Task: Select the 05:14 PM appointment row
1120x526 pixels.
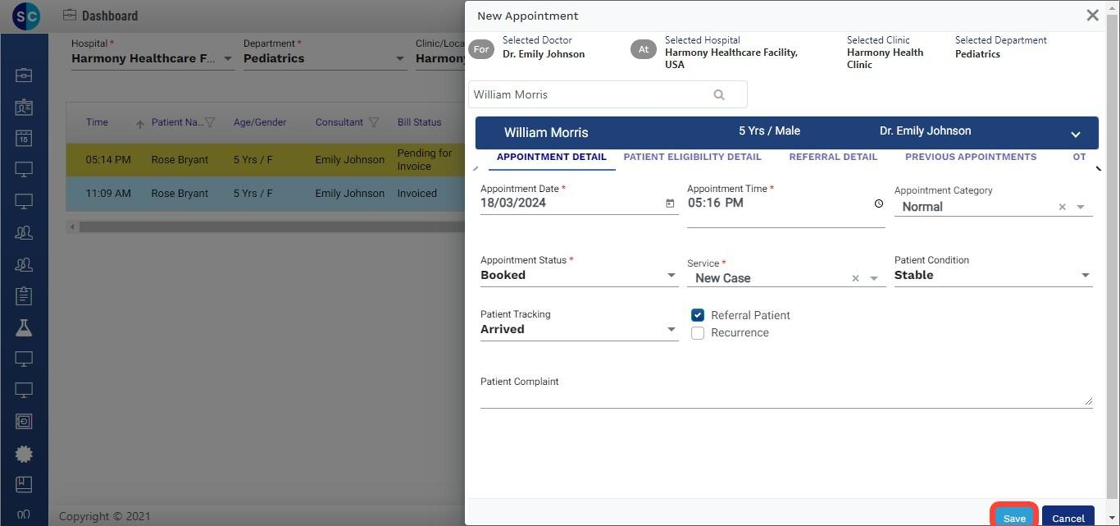Action: coord(266,160)
